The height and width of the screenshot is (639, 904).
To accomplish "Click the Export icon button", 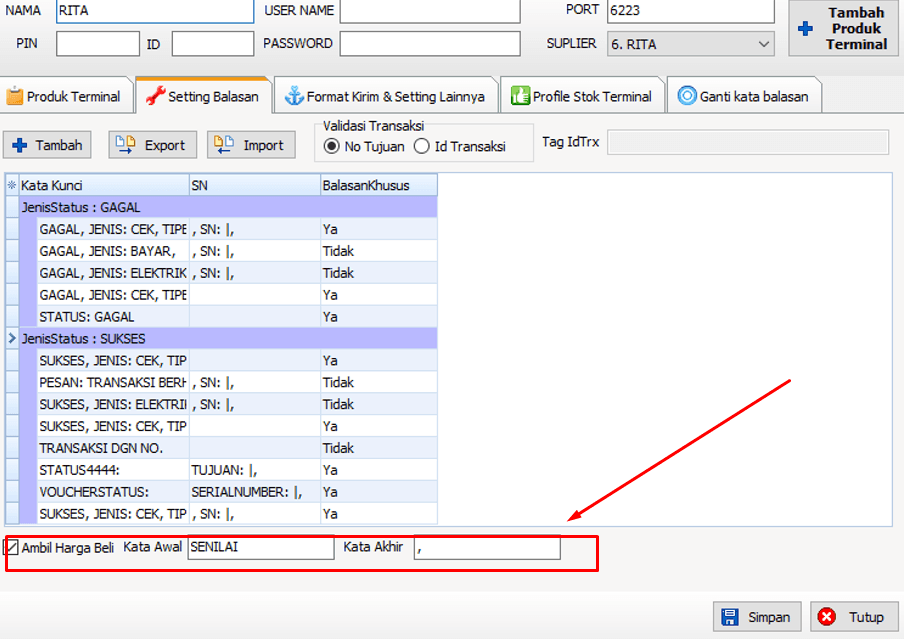I will 126,145.
